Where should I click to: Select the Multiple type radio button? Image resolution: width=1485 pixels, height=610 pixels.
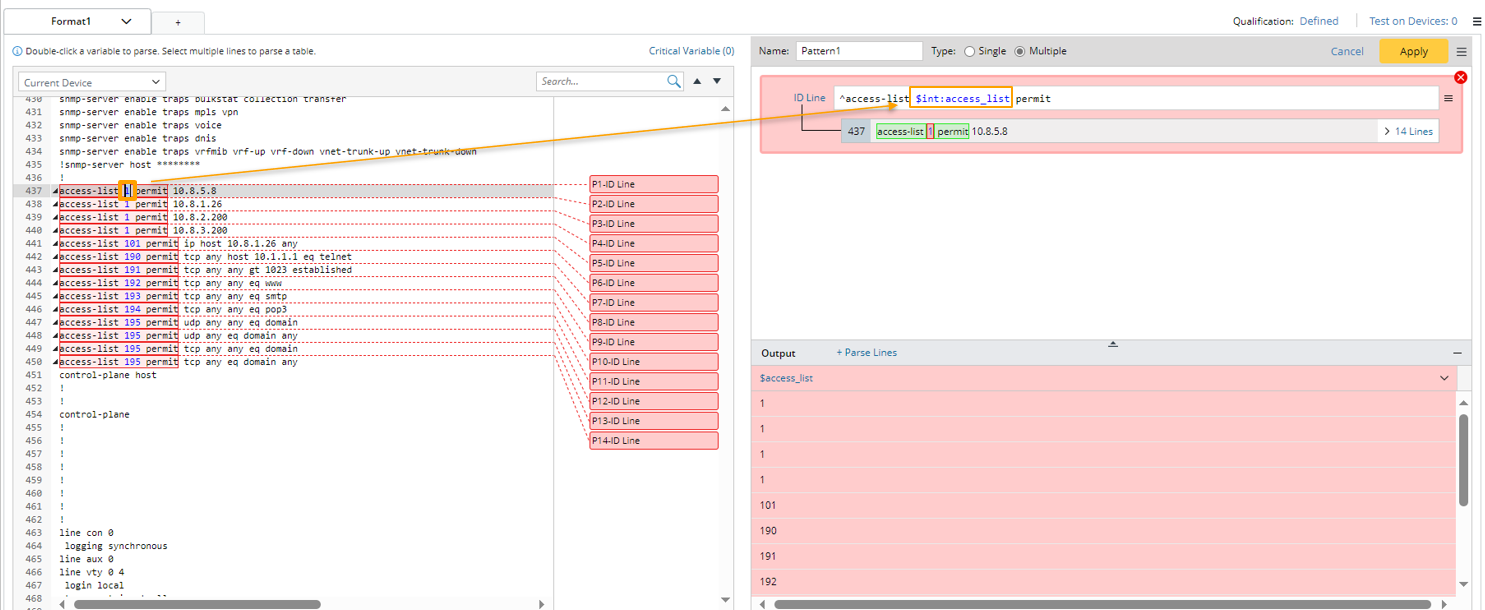tap(1020, 51)
